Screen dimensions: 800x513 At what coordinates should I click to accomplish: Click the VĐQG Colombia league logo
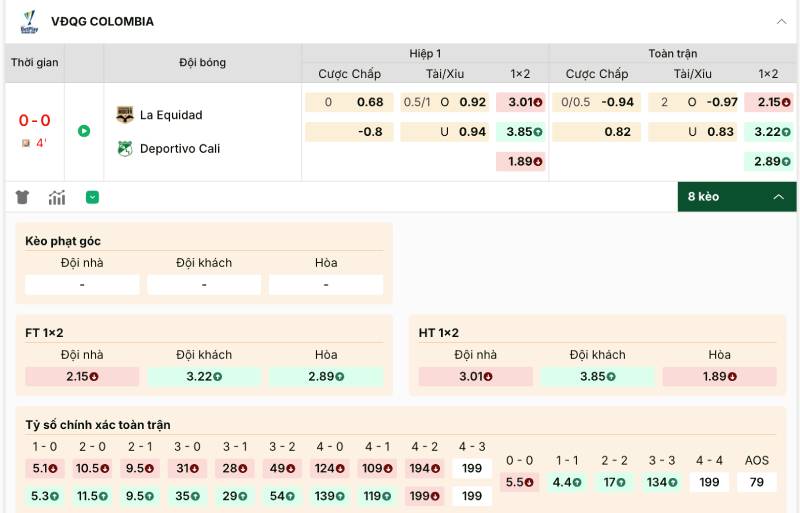[x=29, y=22]
